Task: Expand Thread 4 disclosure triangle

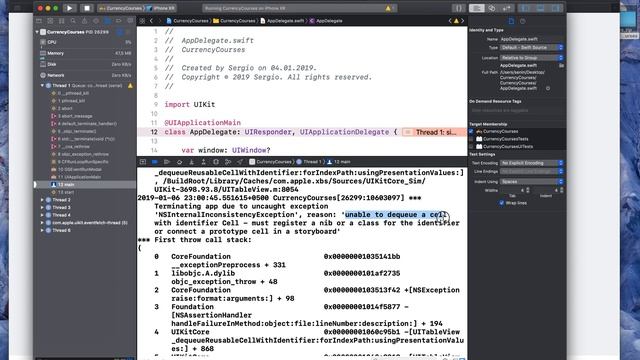Action: pos(42,215)
